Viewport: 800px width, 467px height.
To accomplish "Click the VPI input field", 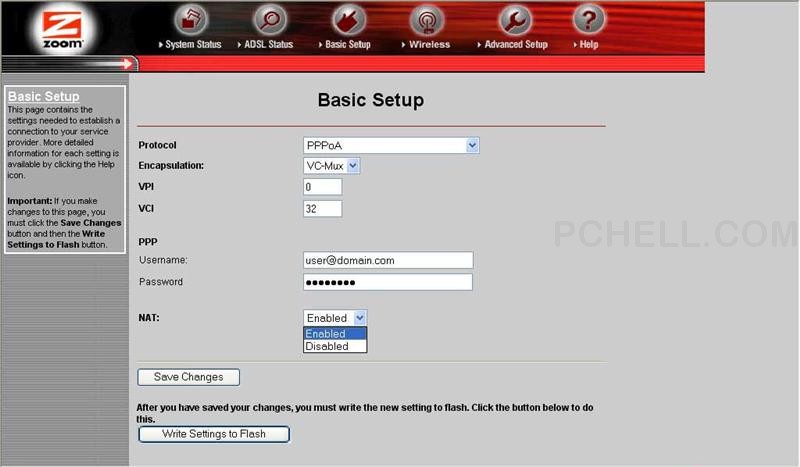I will point(322,187).
